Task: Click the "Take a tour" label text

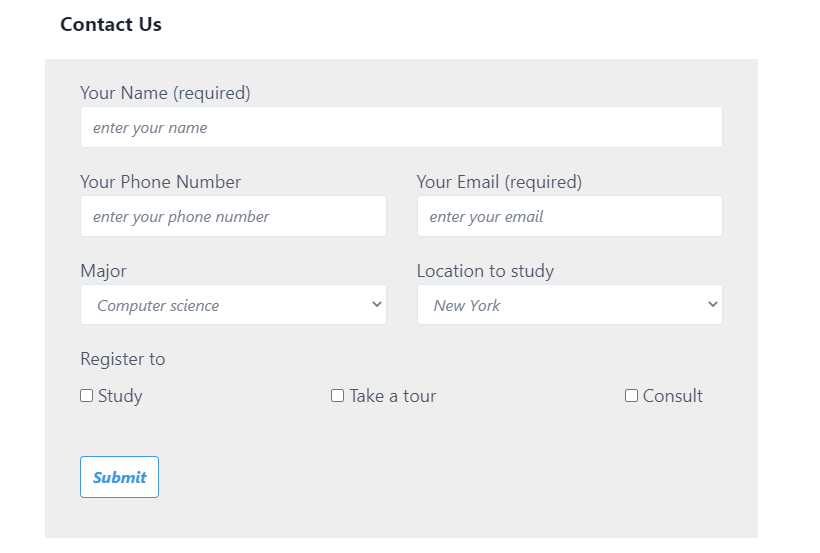Action: [393, 396]
